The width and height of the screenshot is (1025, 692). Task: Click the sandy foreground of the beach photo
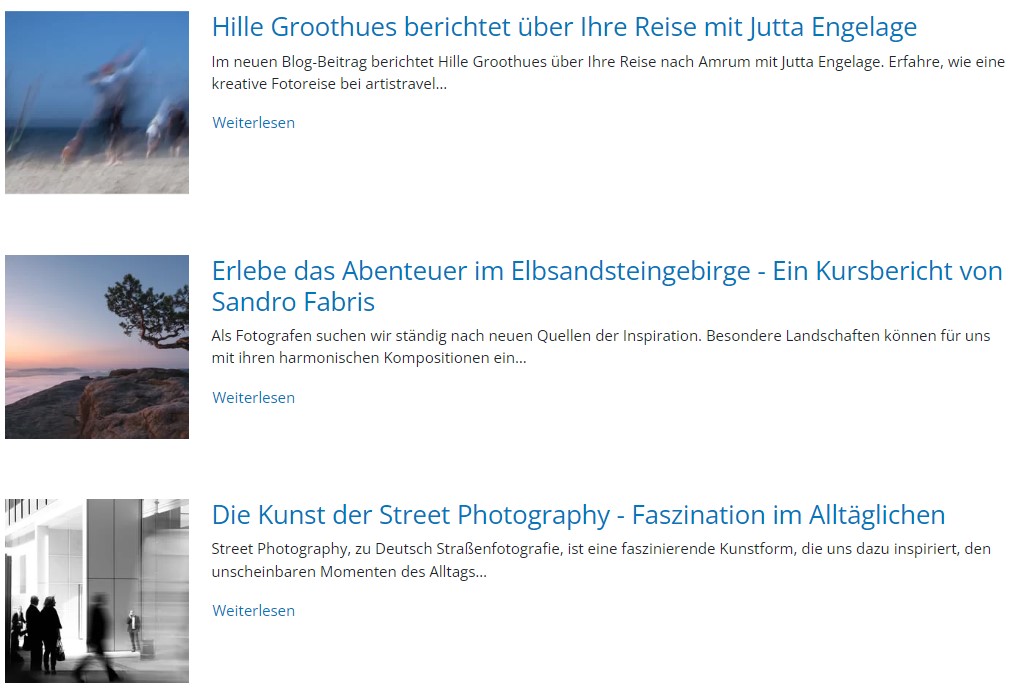(x=97, y=176)
